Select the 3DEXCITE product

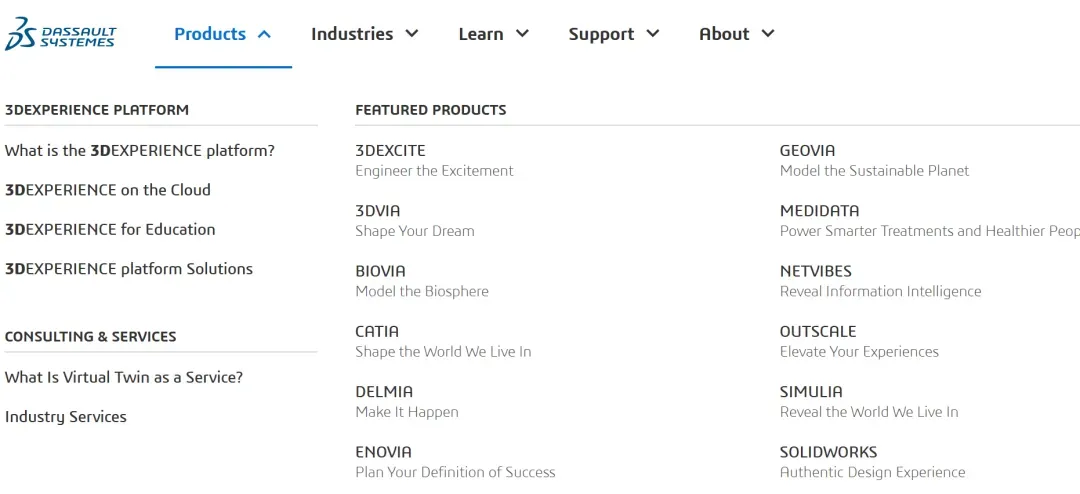[x=391, y=151]
